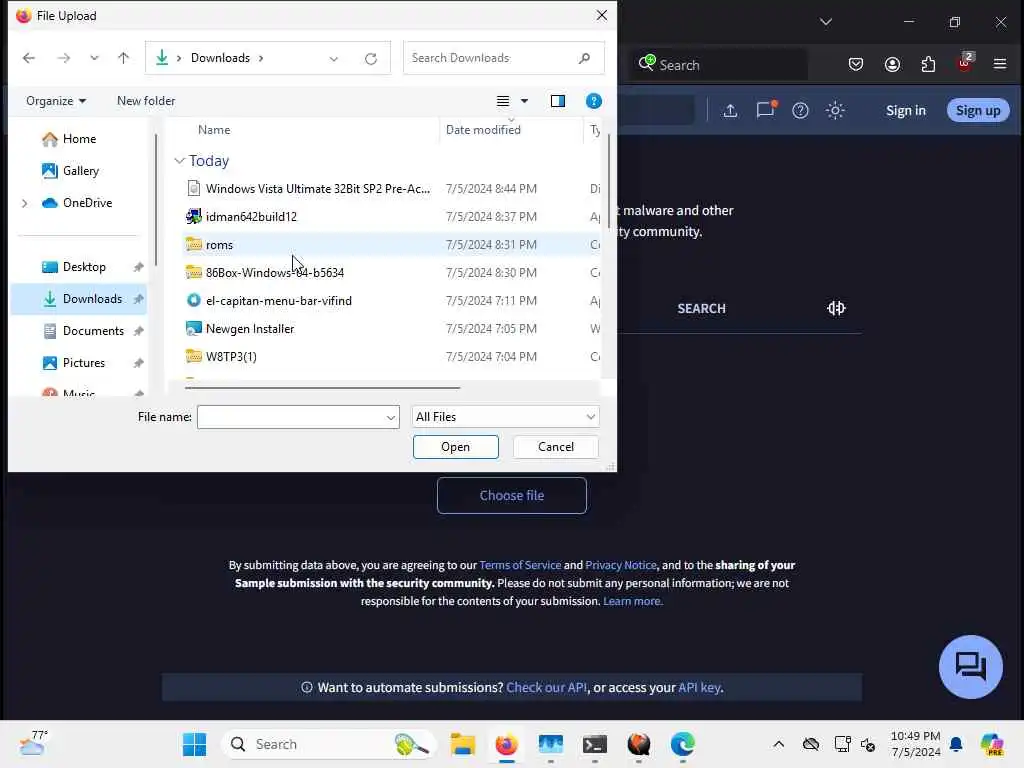Expand the File name history dropdown

[391, 417]
